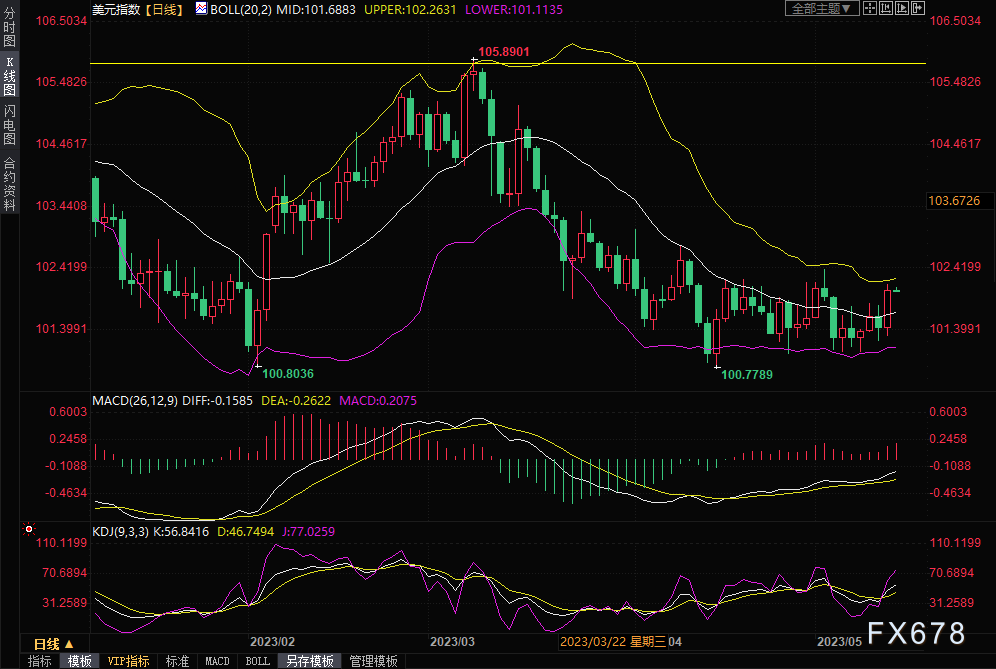
Task: Click the third chart tool icon after 全部主题
Action: (901, 9)
